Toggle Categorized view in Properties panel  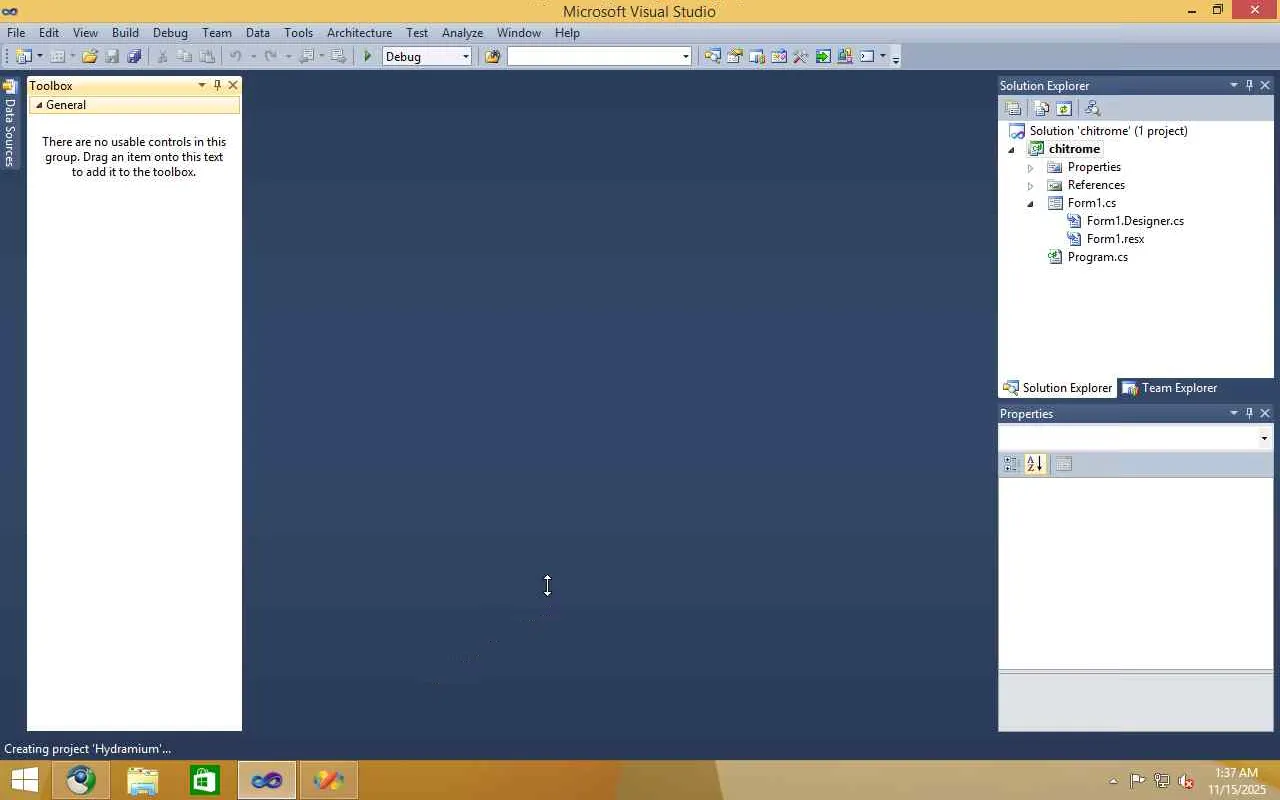click(x=1011, y=464)
